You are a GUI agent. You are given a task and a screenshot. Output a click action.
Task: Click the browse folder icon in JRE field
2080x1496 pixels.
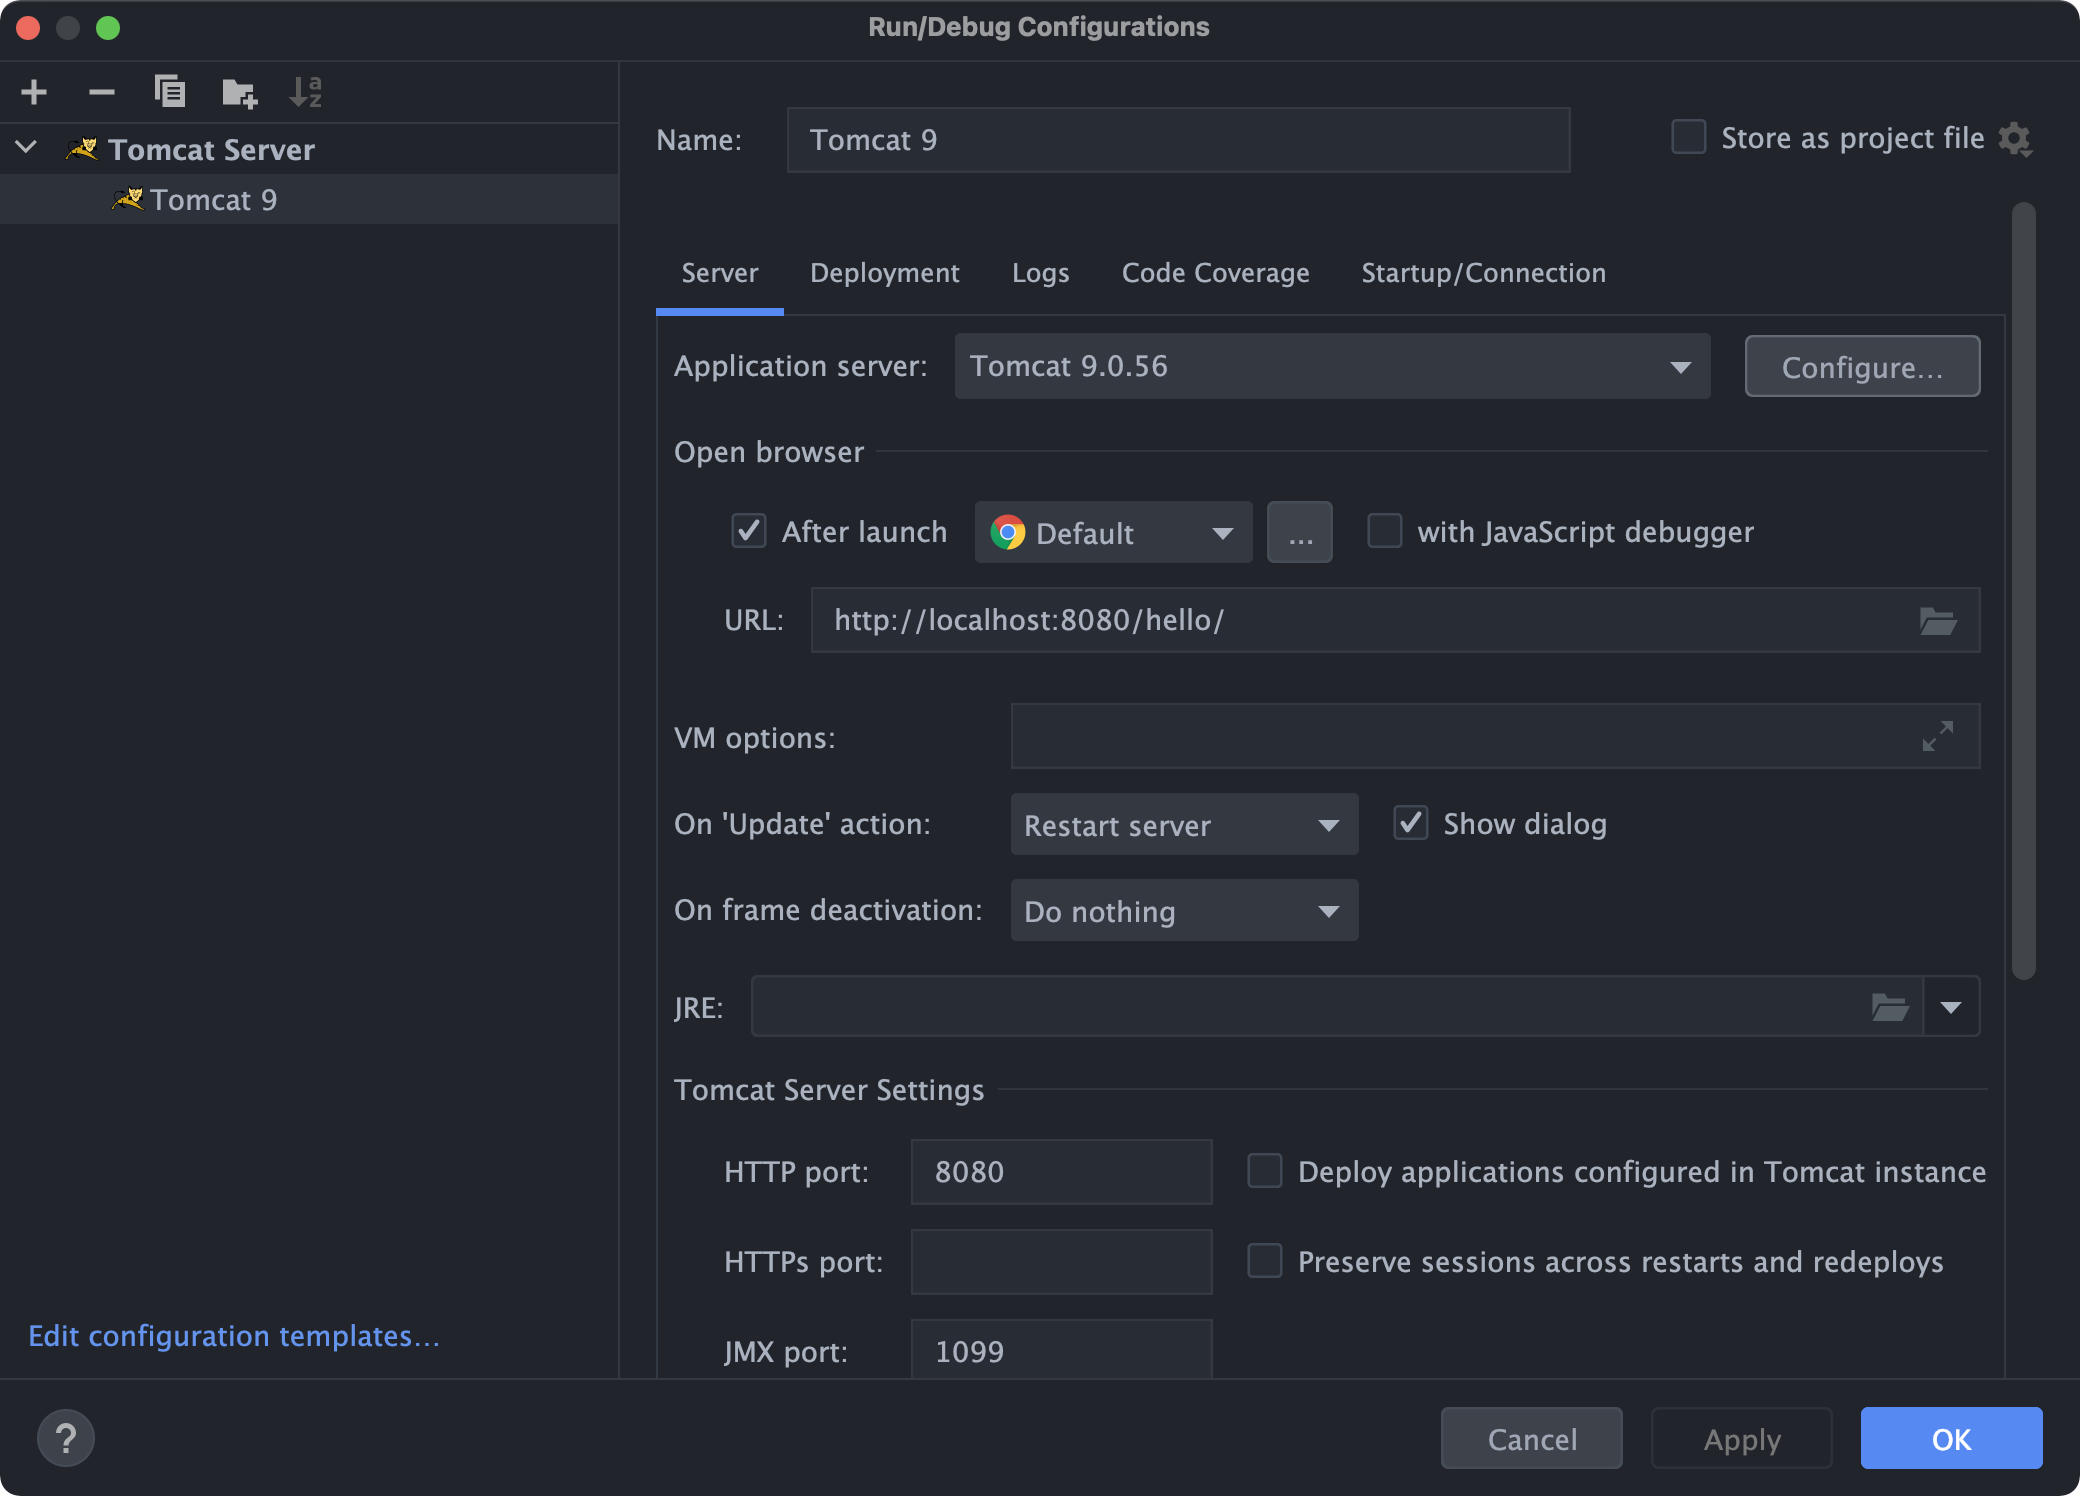[x=1889, y=1007]
